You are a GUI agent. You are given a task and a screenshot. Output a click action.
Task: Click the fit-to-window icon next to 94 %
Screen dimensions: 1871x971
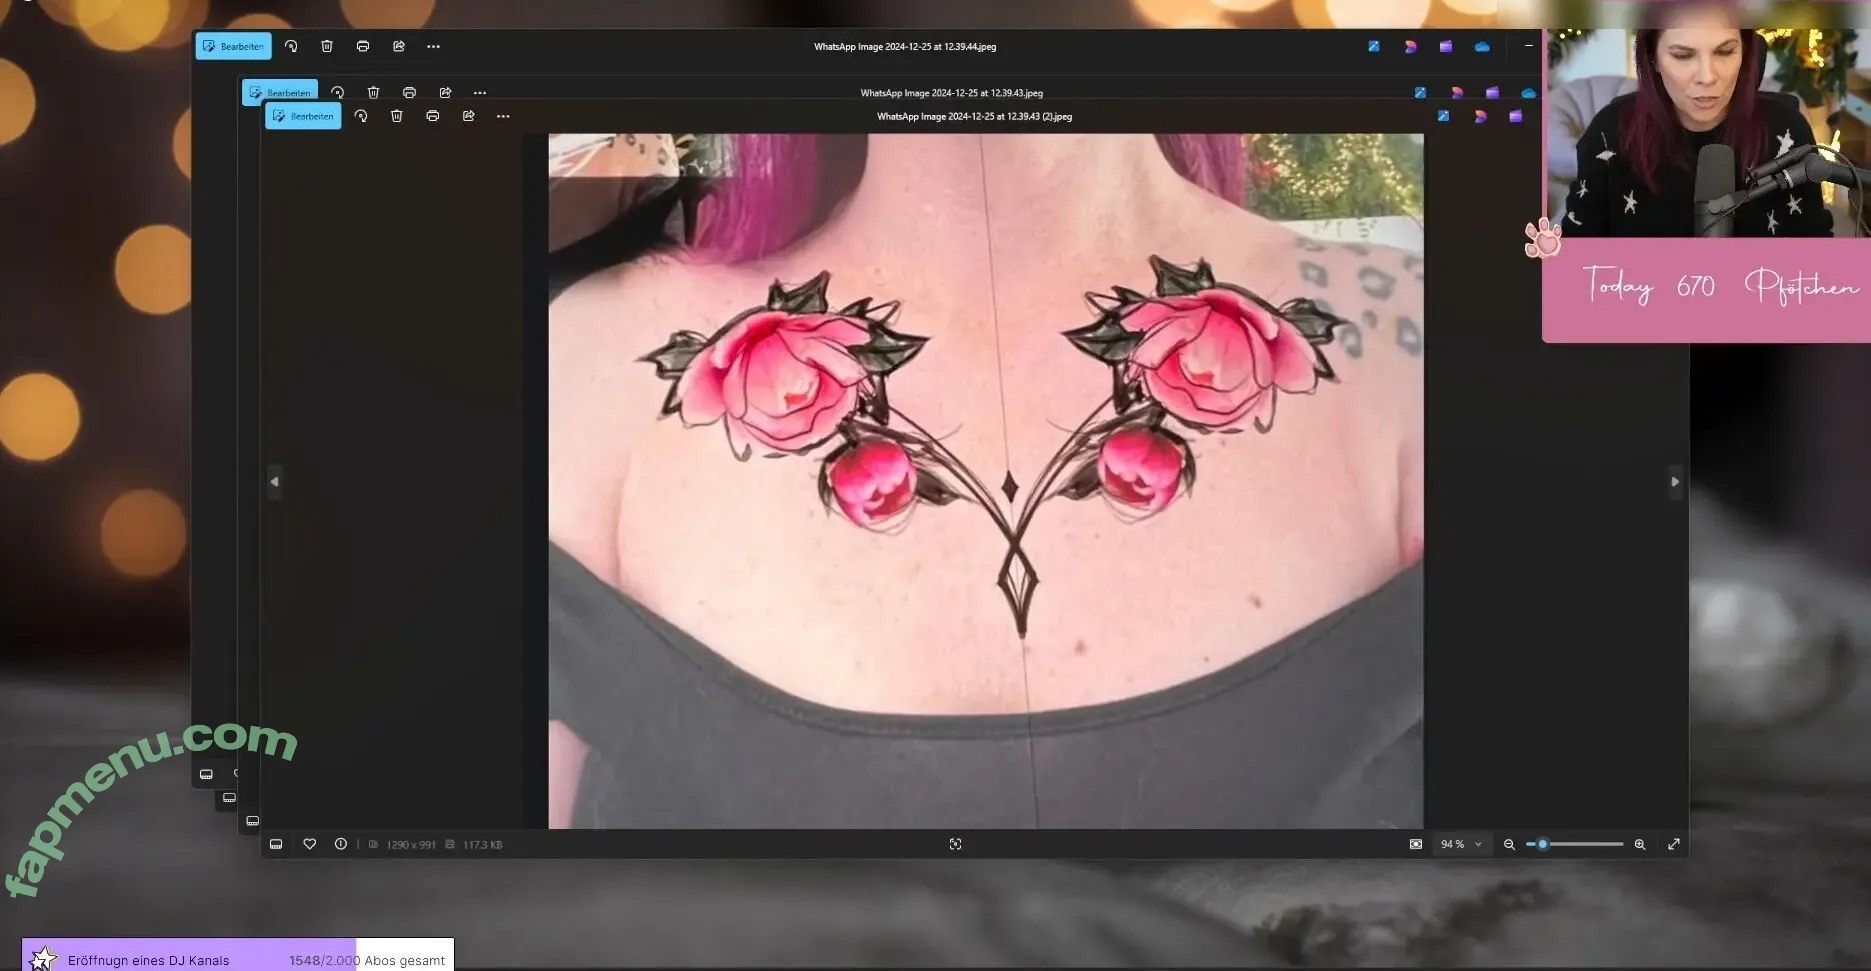pos(1416,844)
